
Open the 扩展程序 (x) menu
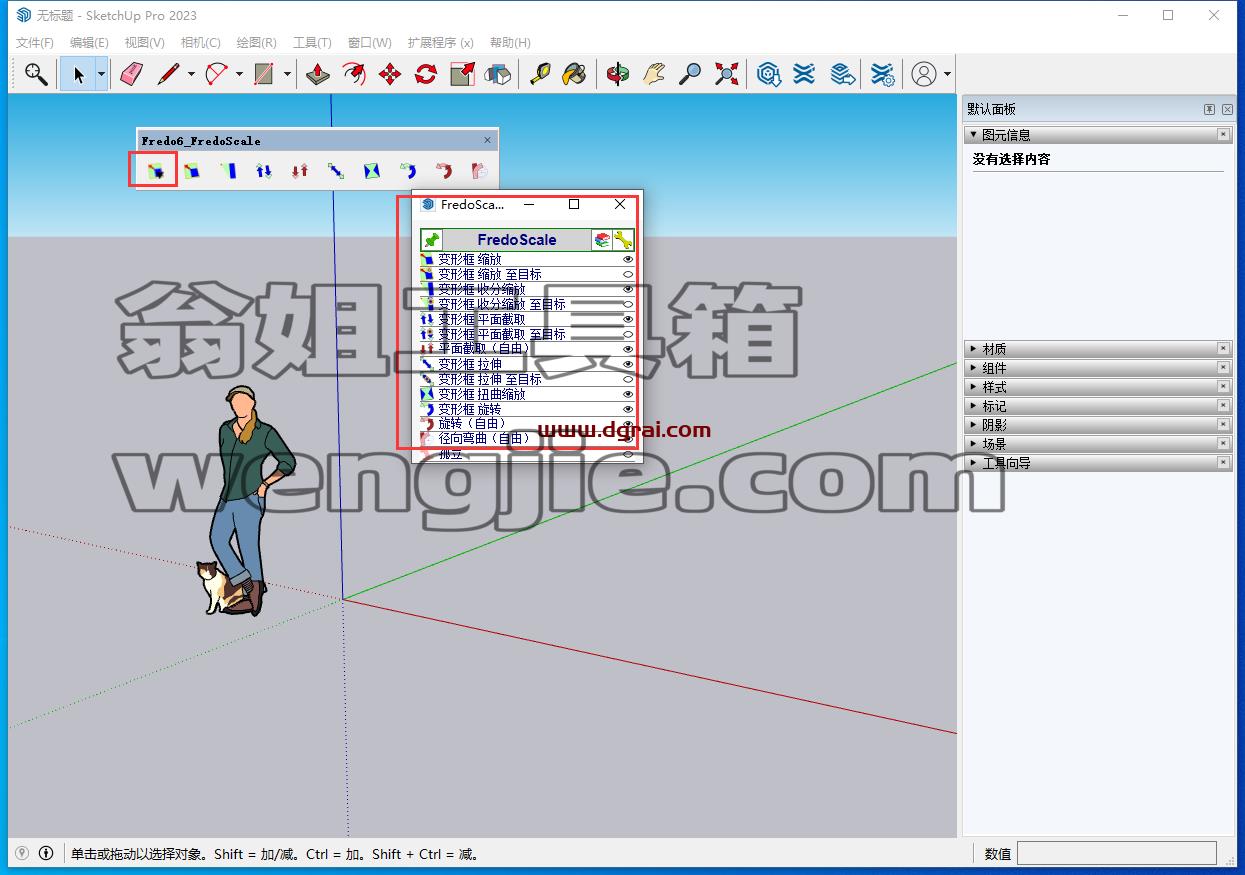tap(440, 42)
